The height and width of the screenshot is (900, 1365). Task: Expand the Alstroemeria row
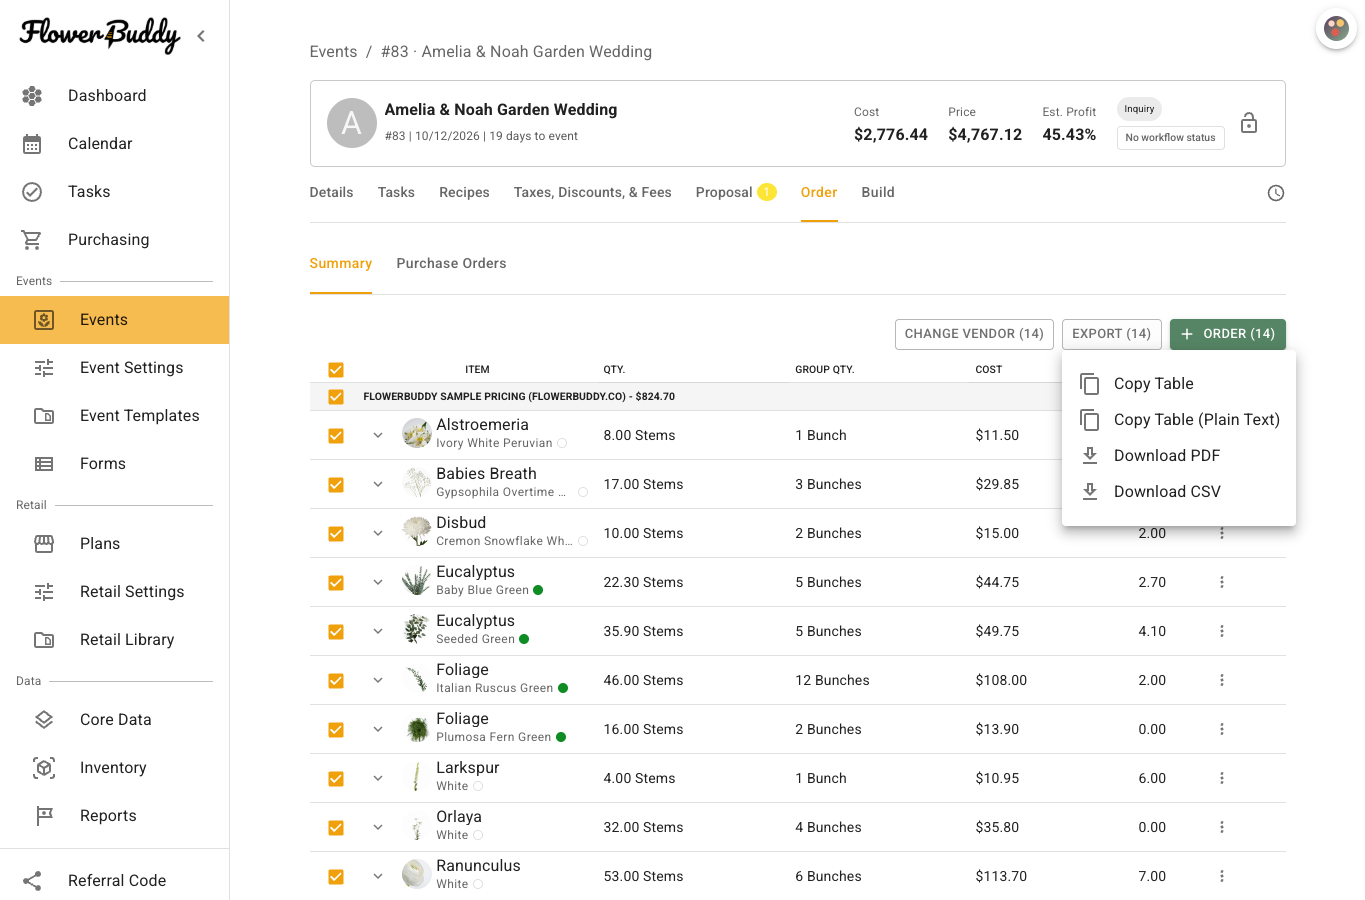(378, 435)
